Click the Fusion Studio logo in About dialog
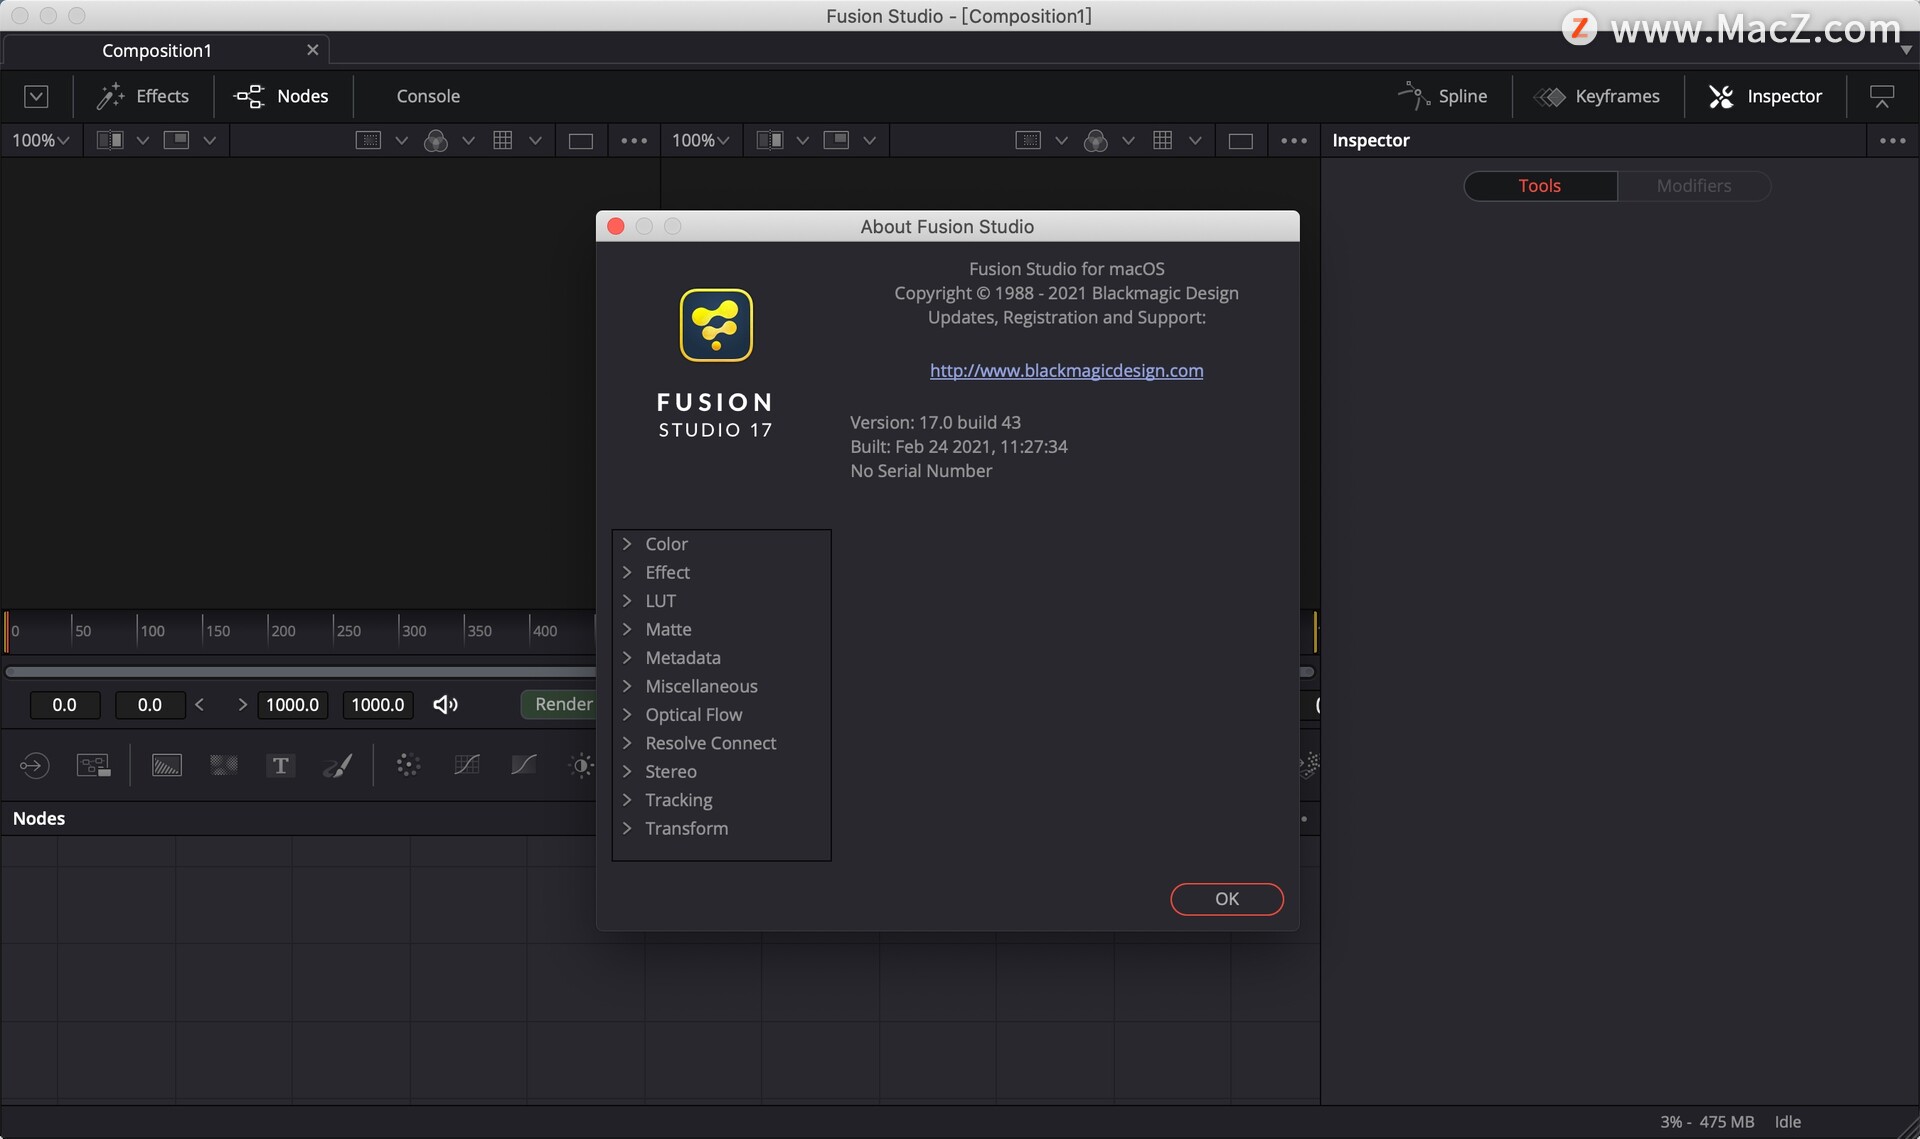This screenshot has width=1920, height=1139. tap(716, 325)
